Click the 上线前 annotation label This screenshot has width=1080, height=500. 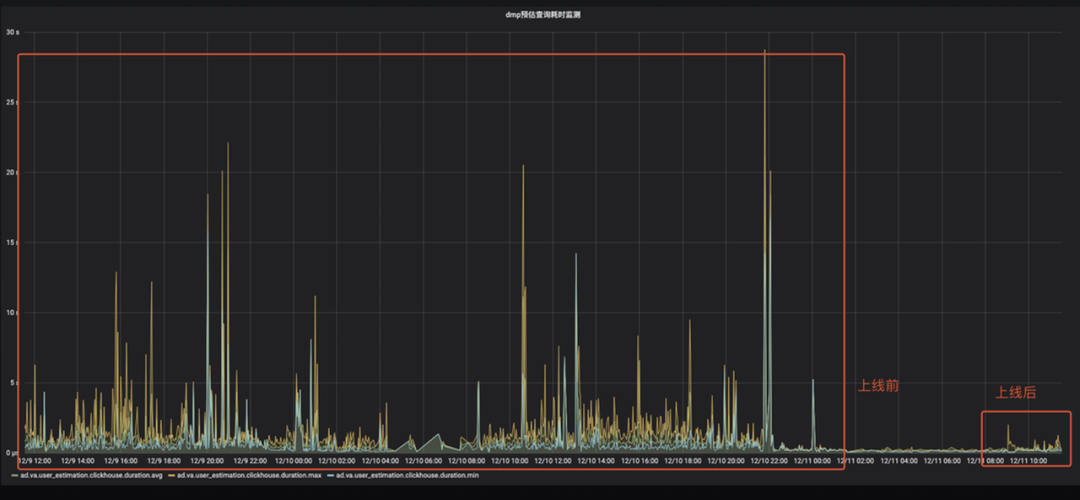[x=878, y=385]
